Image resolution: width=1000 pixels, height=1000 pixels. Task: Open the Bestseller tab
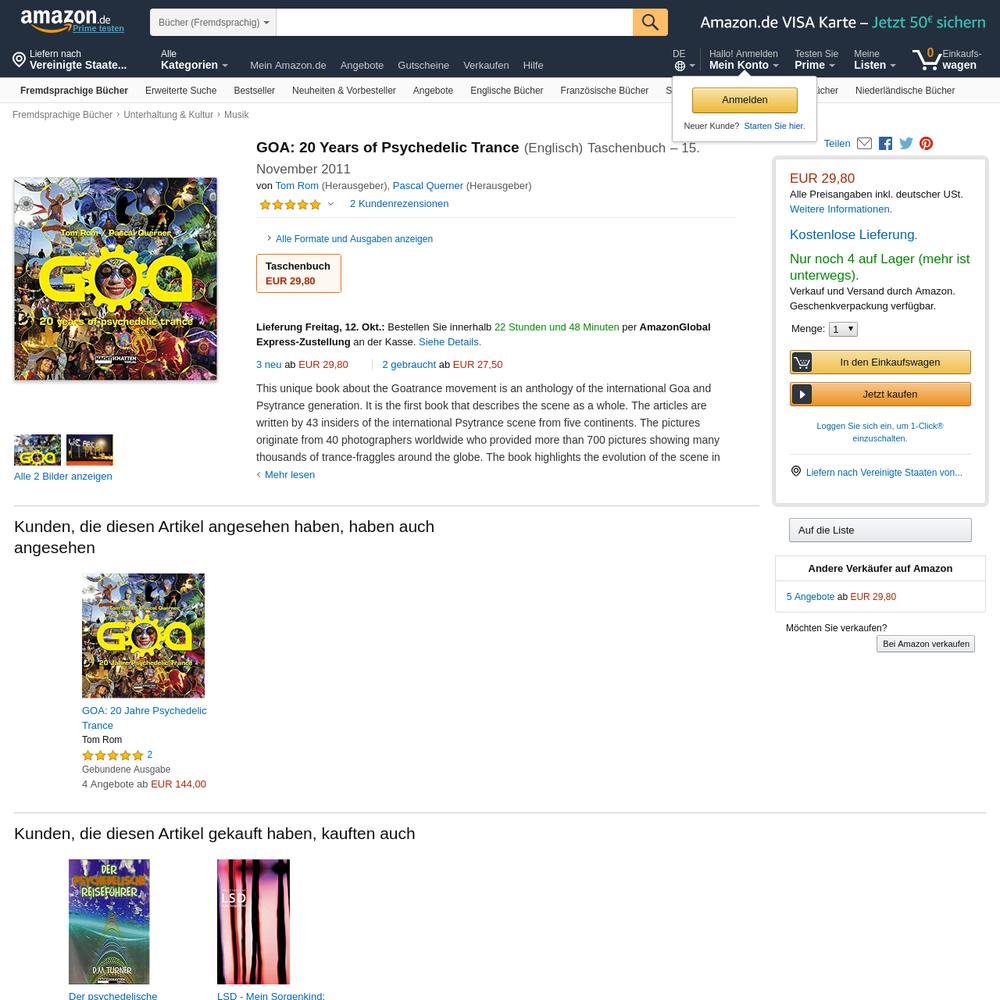pos(254,91)
